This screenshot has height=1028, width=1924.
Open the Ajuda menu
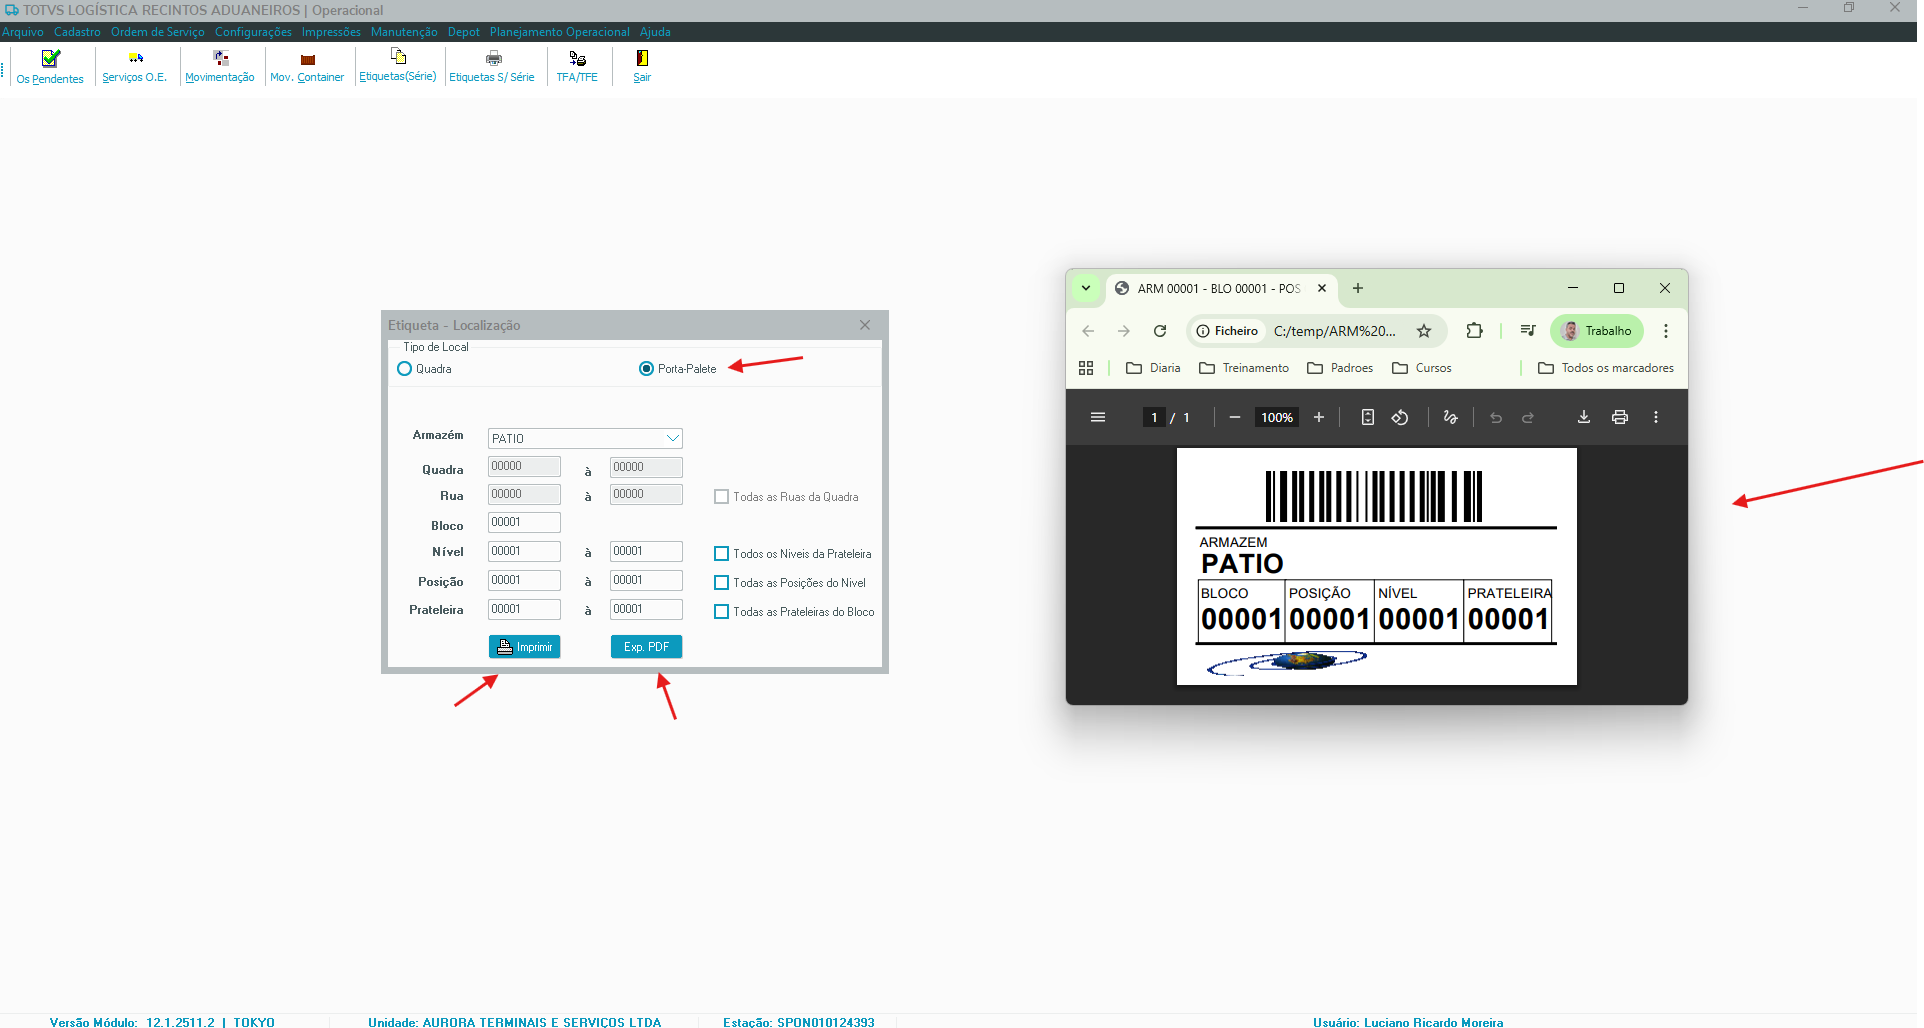655,32
